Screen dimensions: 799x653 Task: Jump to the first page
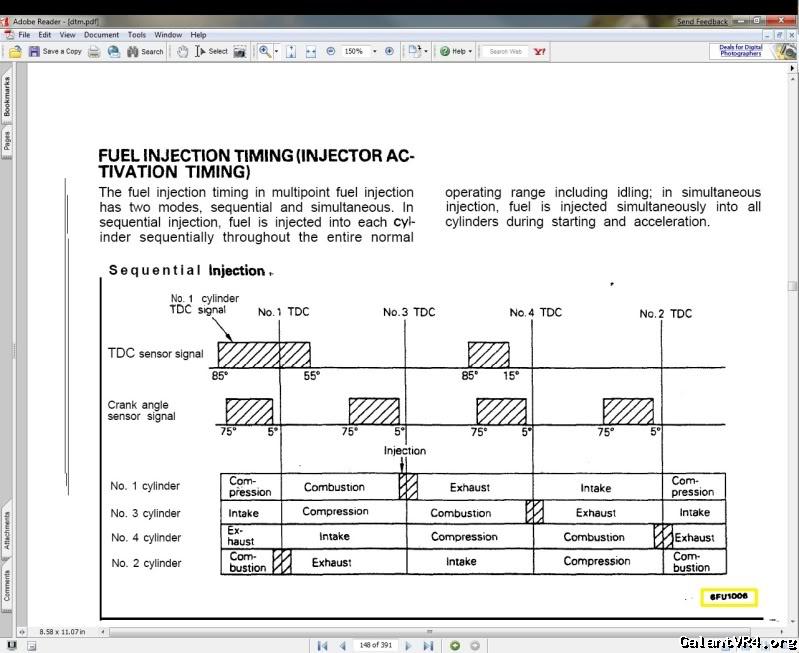point(323,646)
